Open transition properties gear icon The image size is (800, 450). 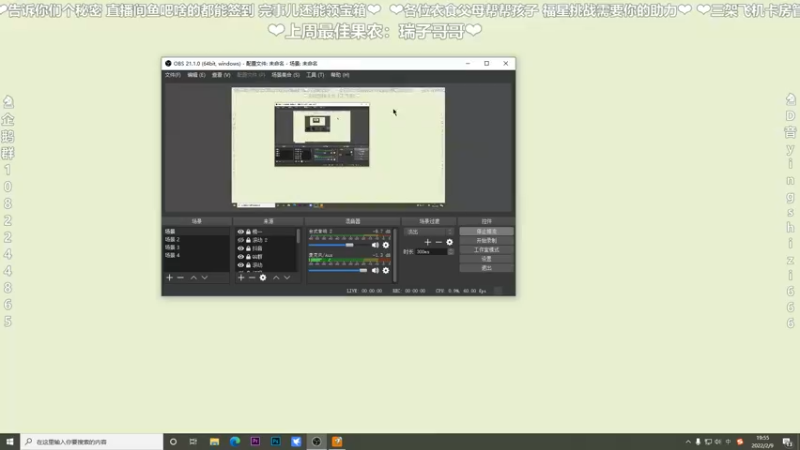pos(449,242)
